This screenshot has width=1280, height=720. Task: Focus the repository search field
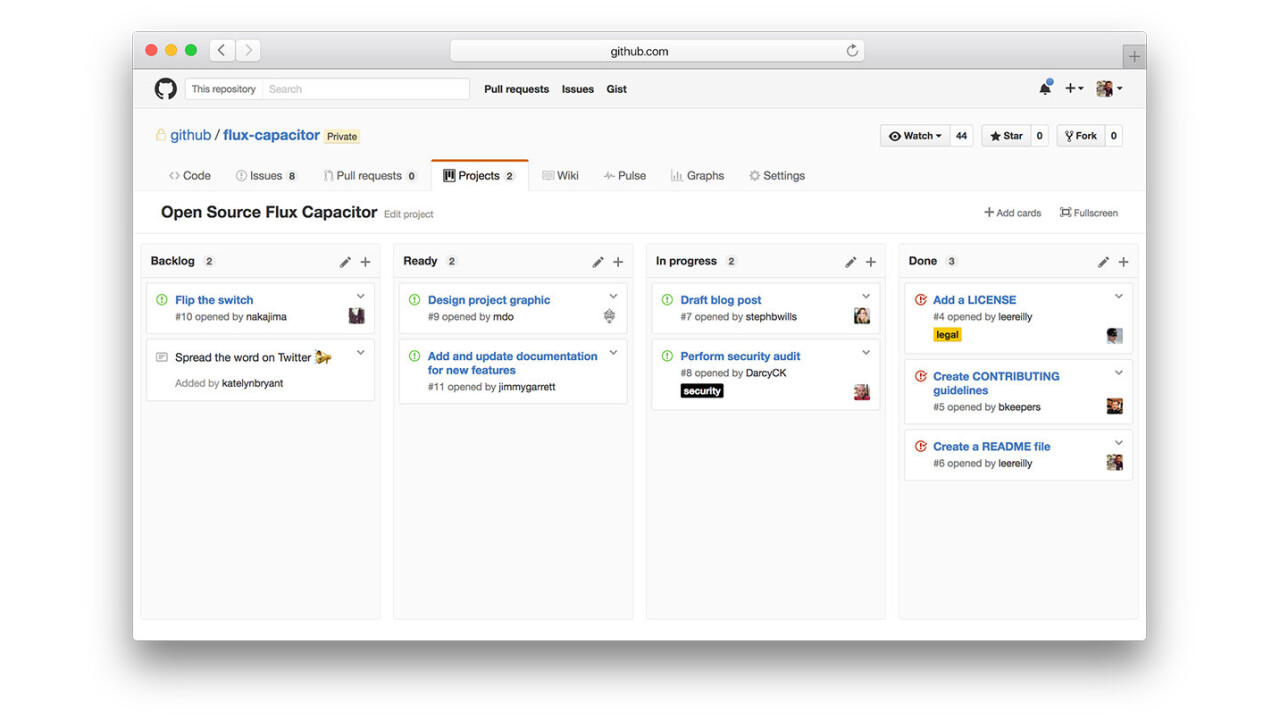[365, 89]
